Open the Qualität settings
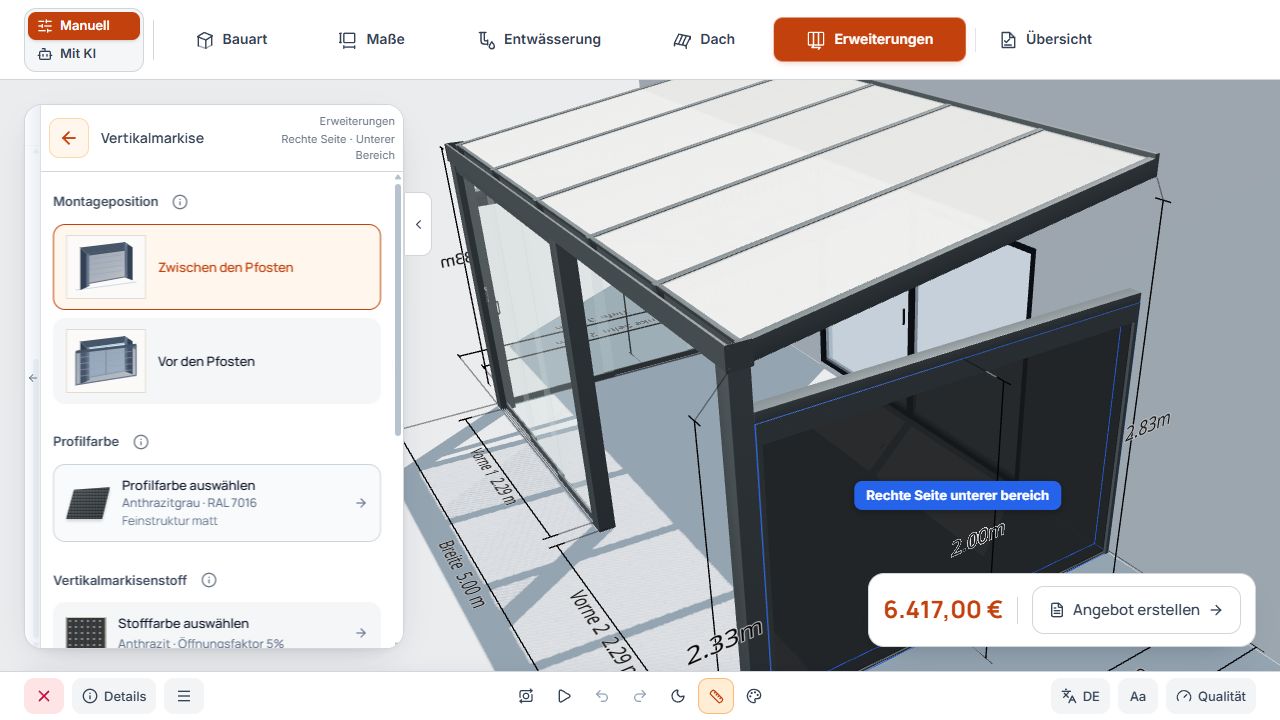This screenshot has width=1280, height=720. point(1211,696)
